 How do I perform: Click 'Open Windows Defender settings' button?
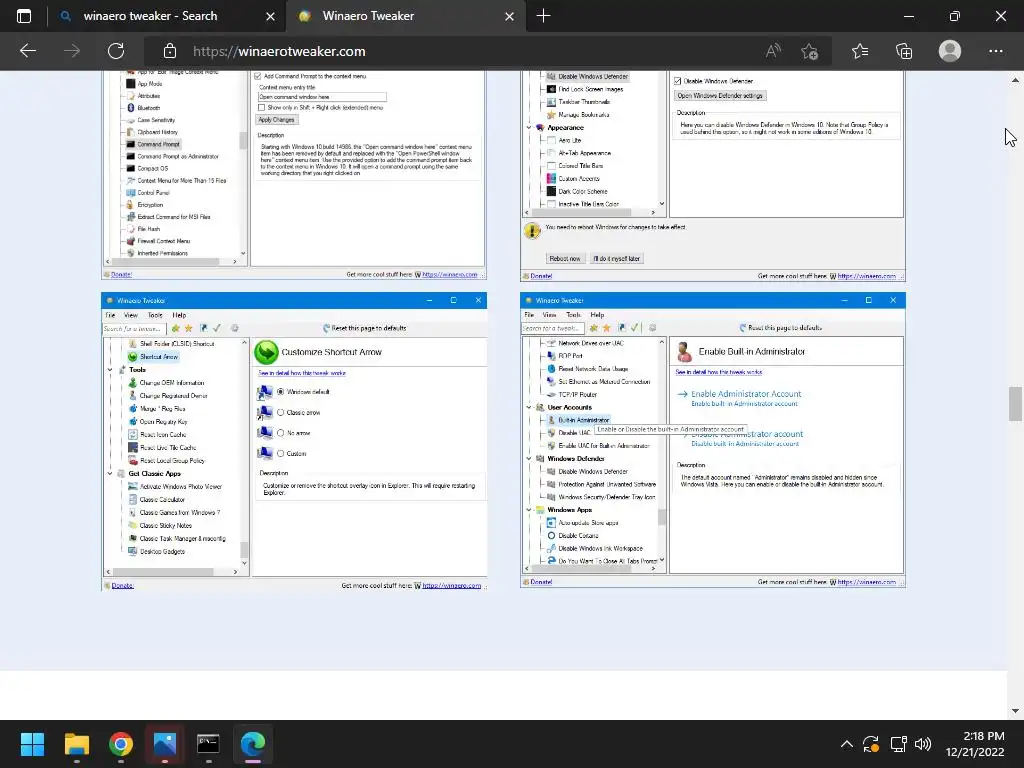720,95
